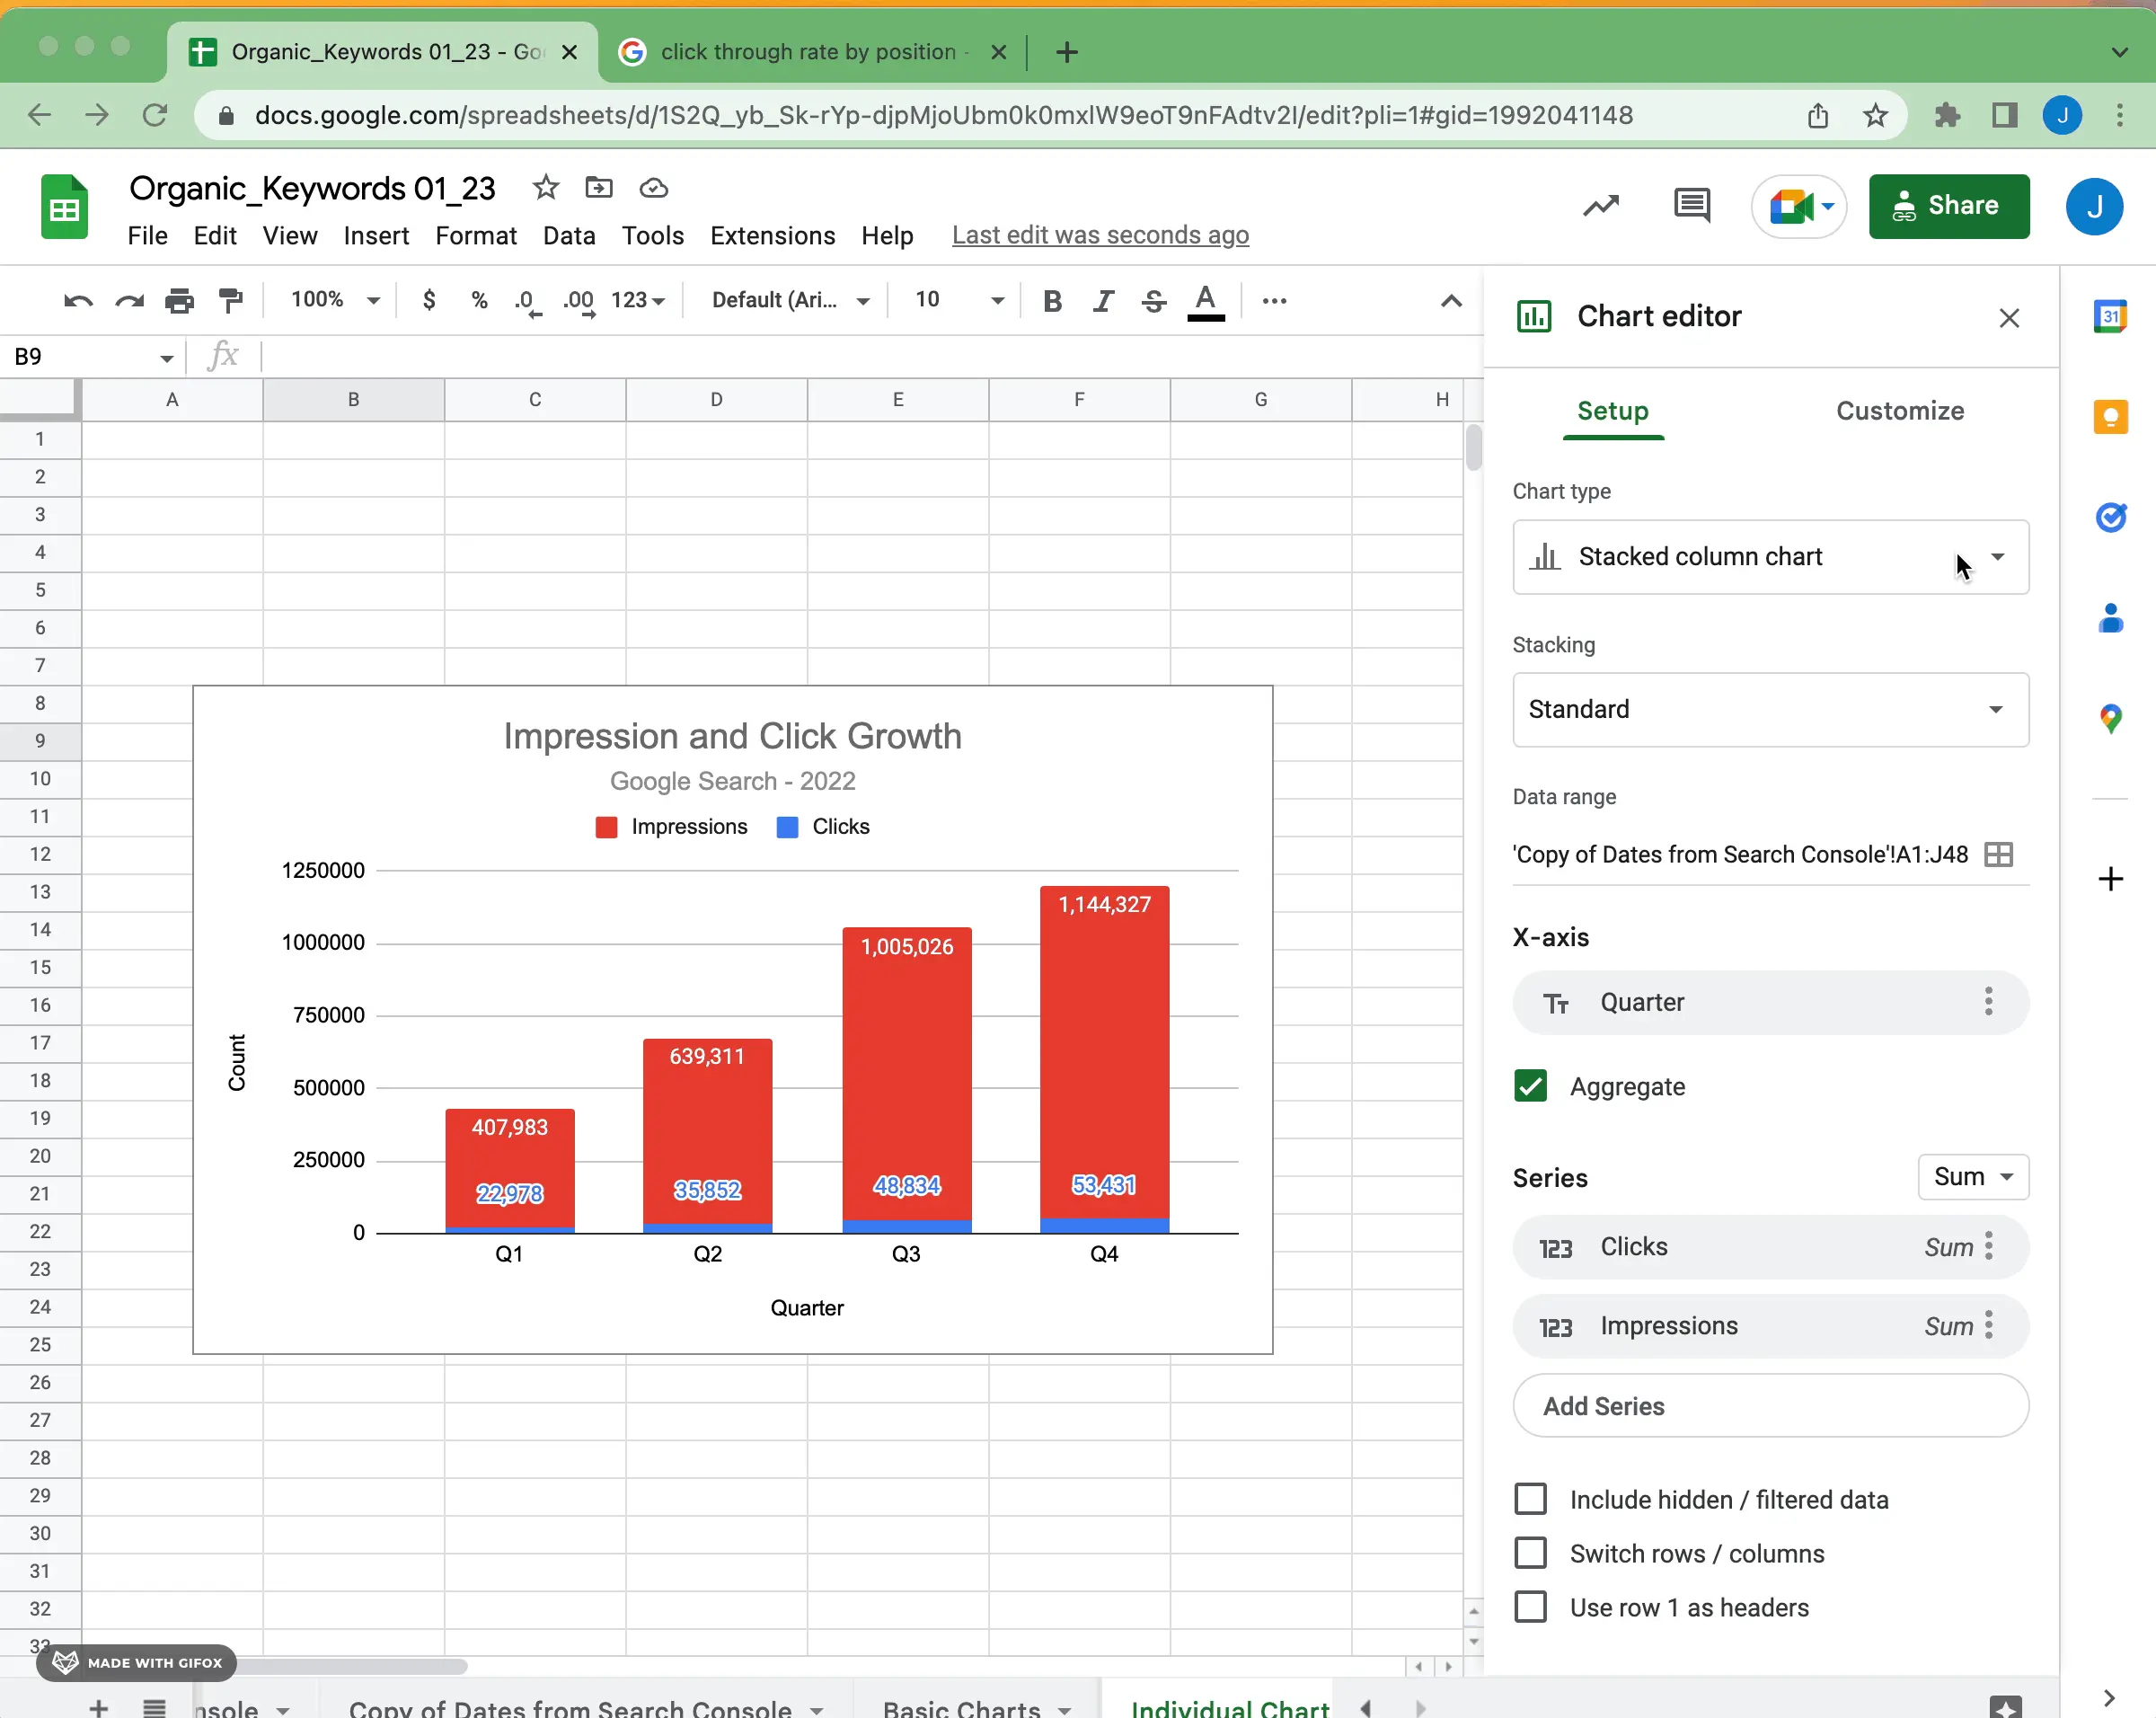Enable Switch rows / columns
2156x1718 pixels.
coord(1530,1554)
